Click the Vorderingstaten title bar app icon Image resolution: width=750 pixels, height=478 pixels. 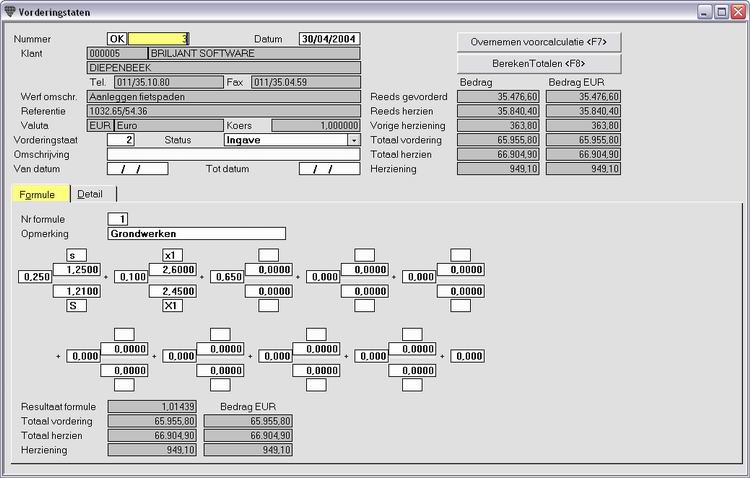coord(10,11)
